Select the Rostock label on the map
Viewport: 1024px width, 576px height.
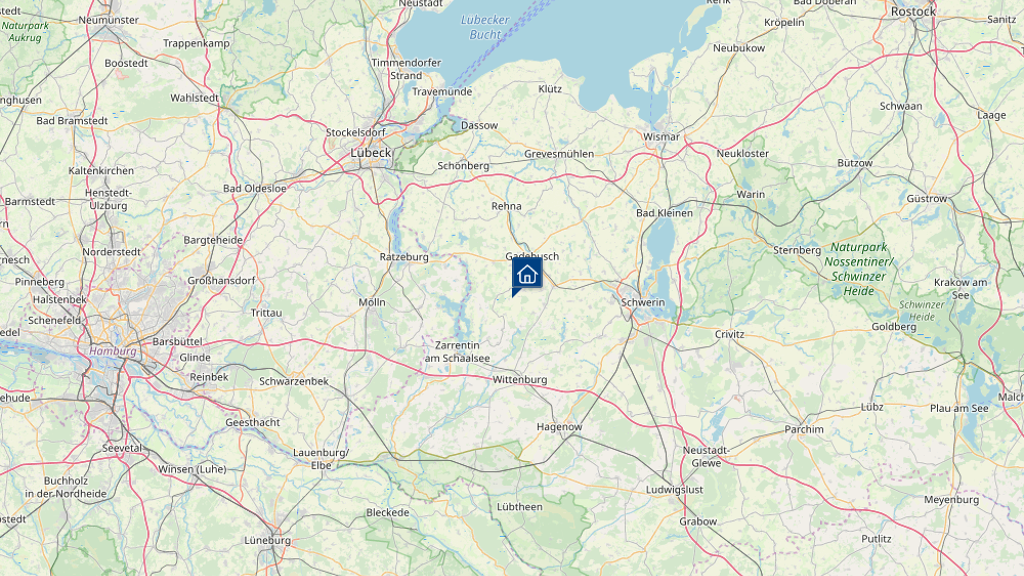click(x=913, y=12)
